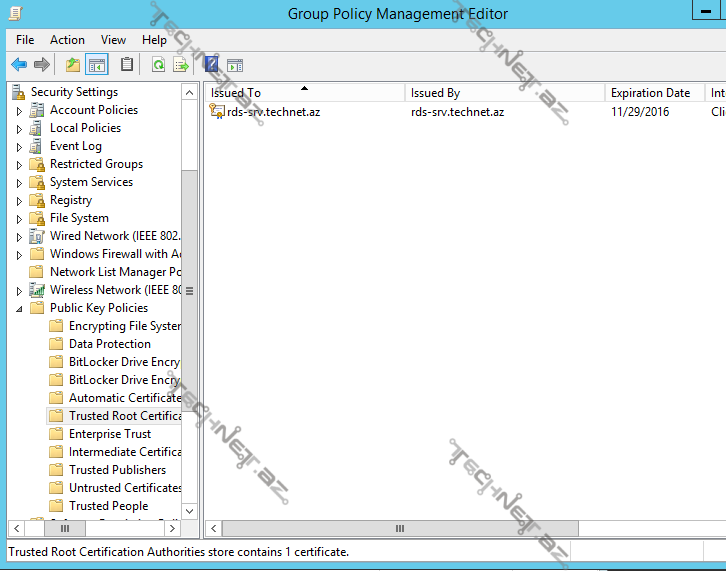This screenshot has height=571, width=726.
Task: Expand the Account Policies node
Action: [x=19, y=111]
